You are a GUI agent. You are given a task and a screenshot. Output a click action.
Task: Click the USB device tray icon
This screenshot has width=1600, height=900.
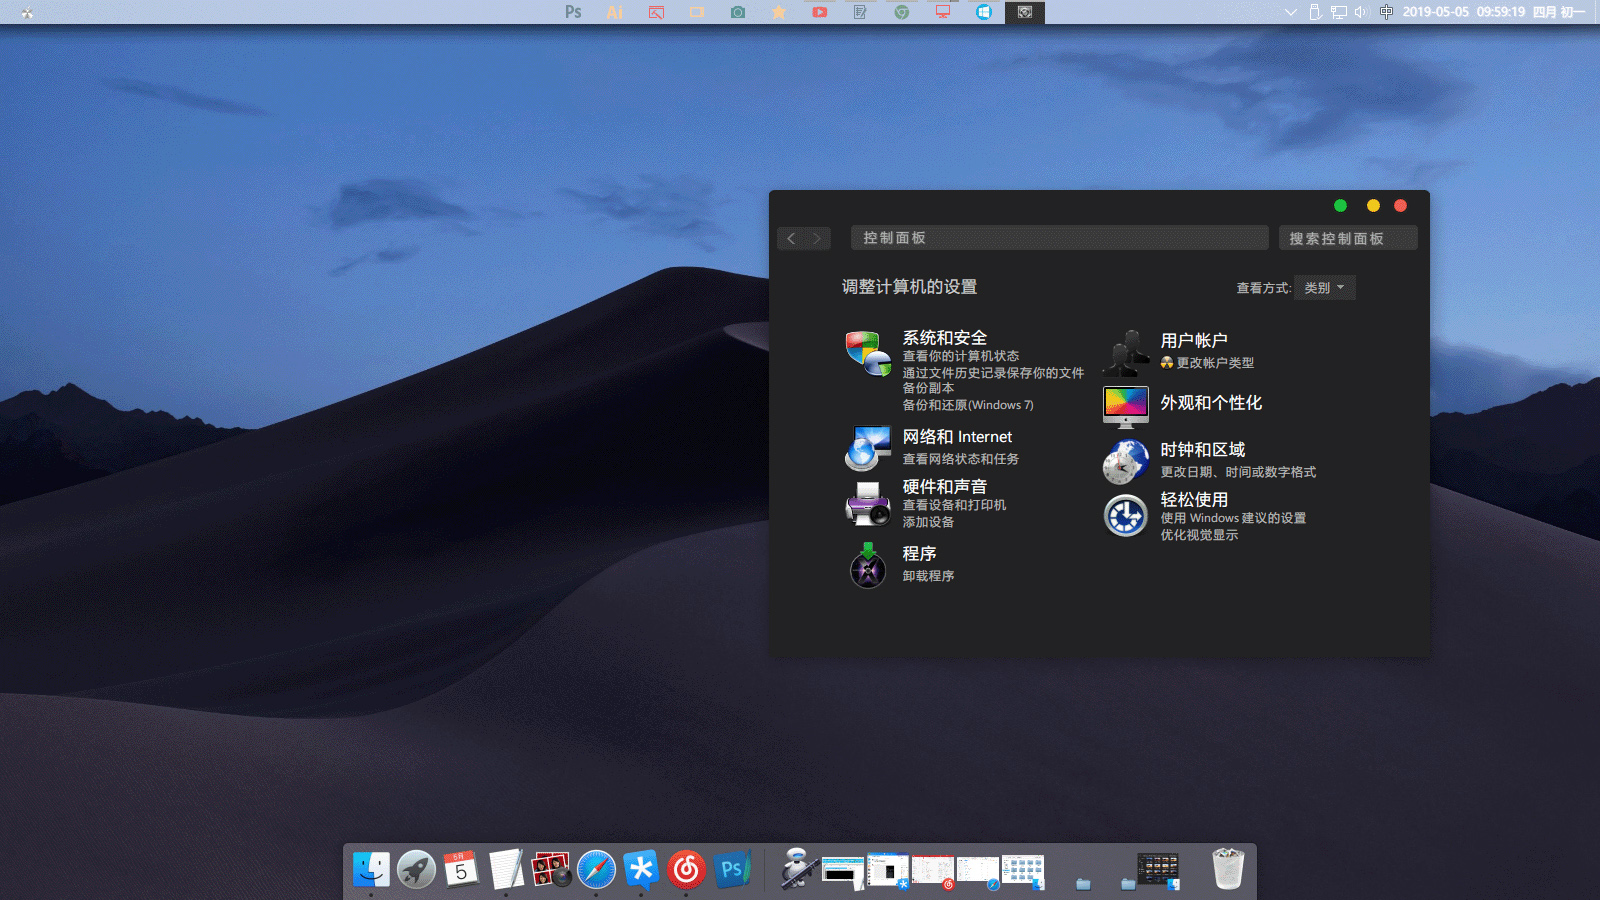coord(1315,12)
